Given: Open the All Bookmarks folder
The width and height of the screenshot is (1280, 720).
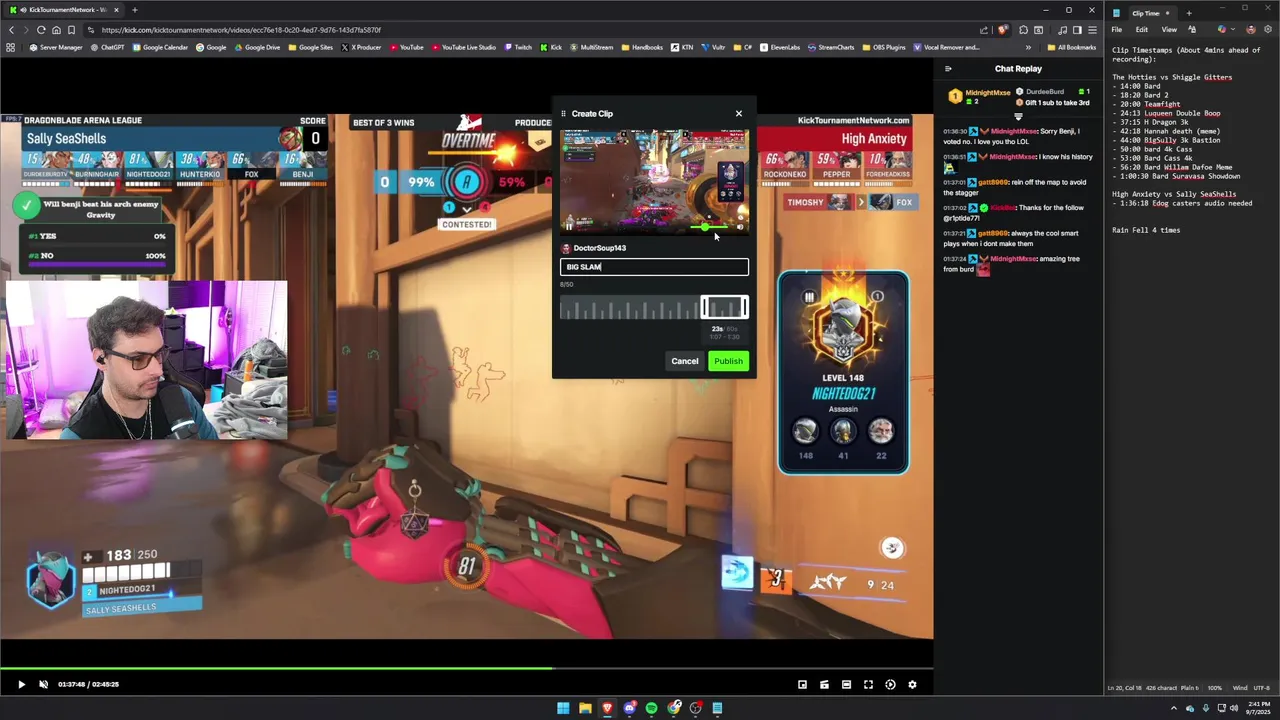Looking at the screenshot, I should coord(1071,47).
